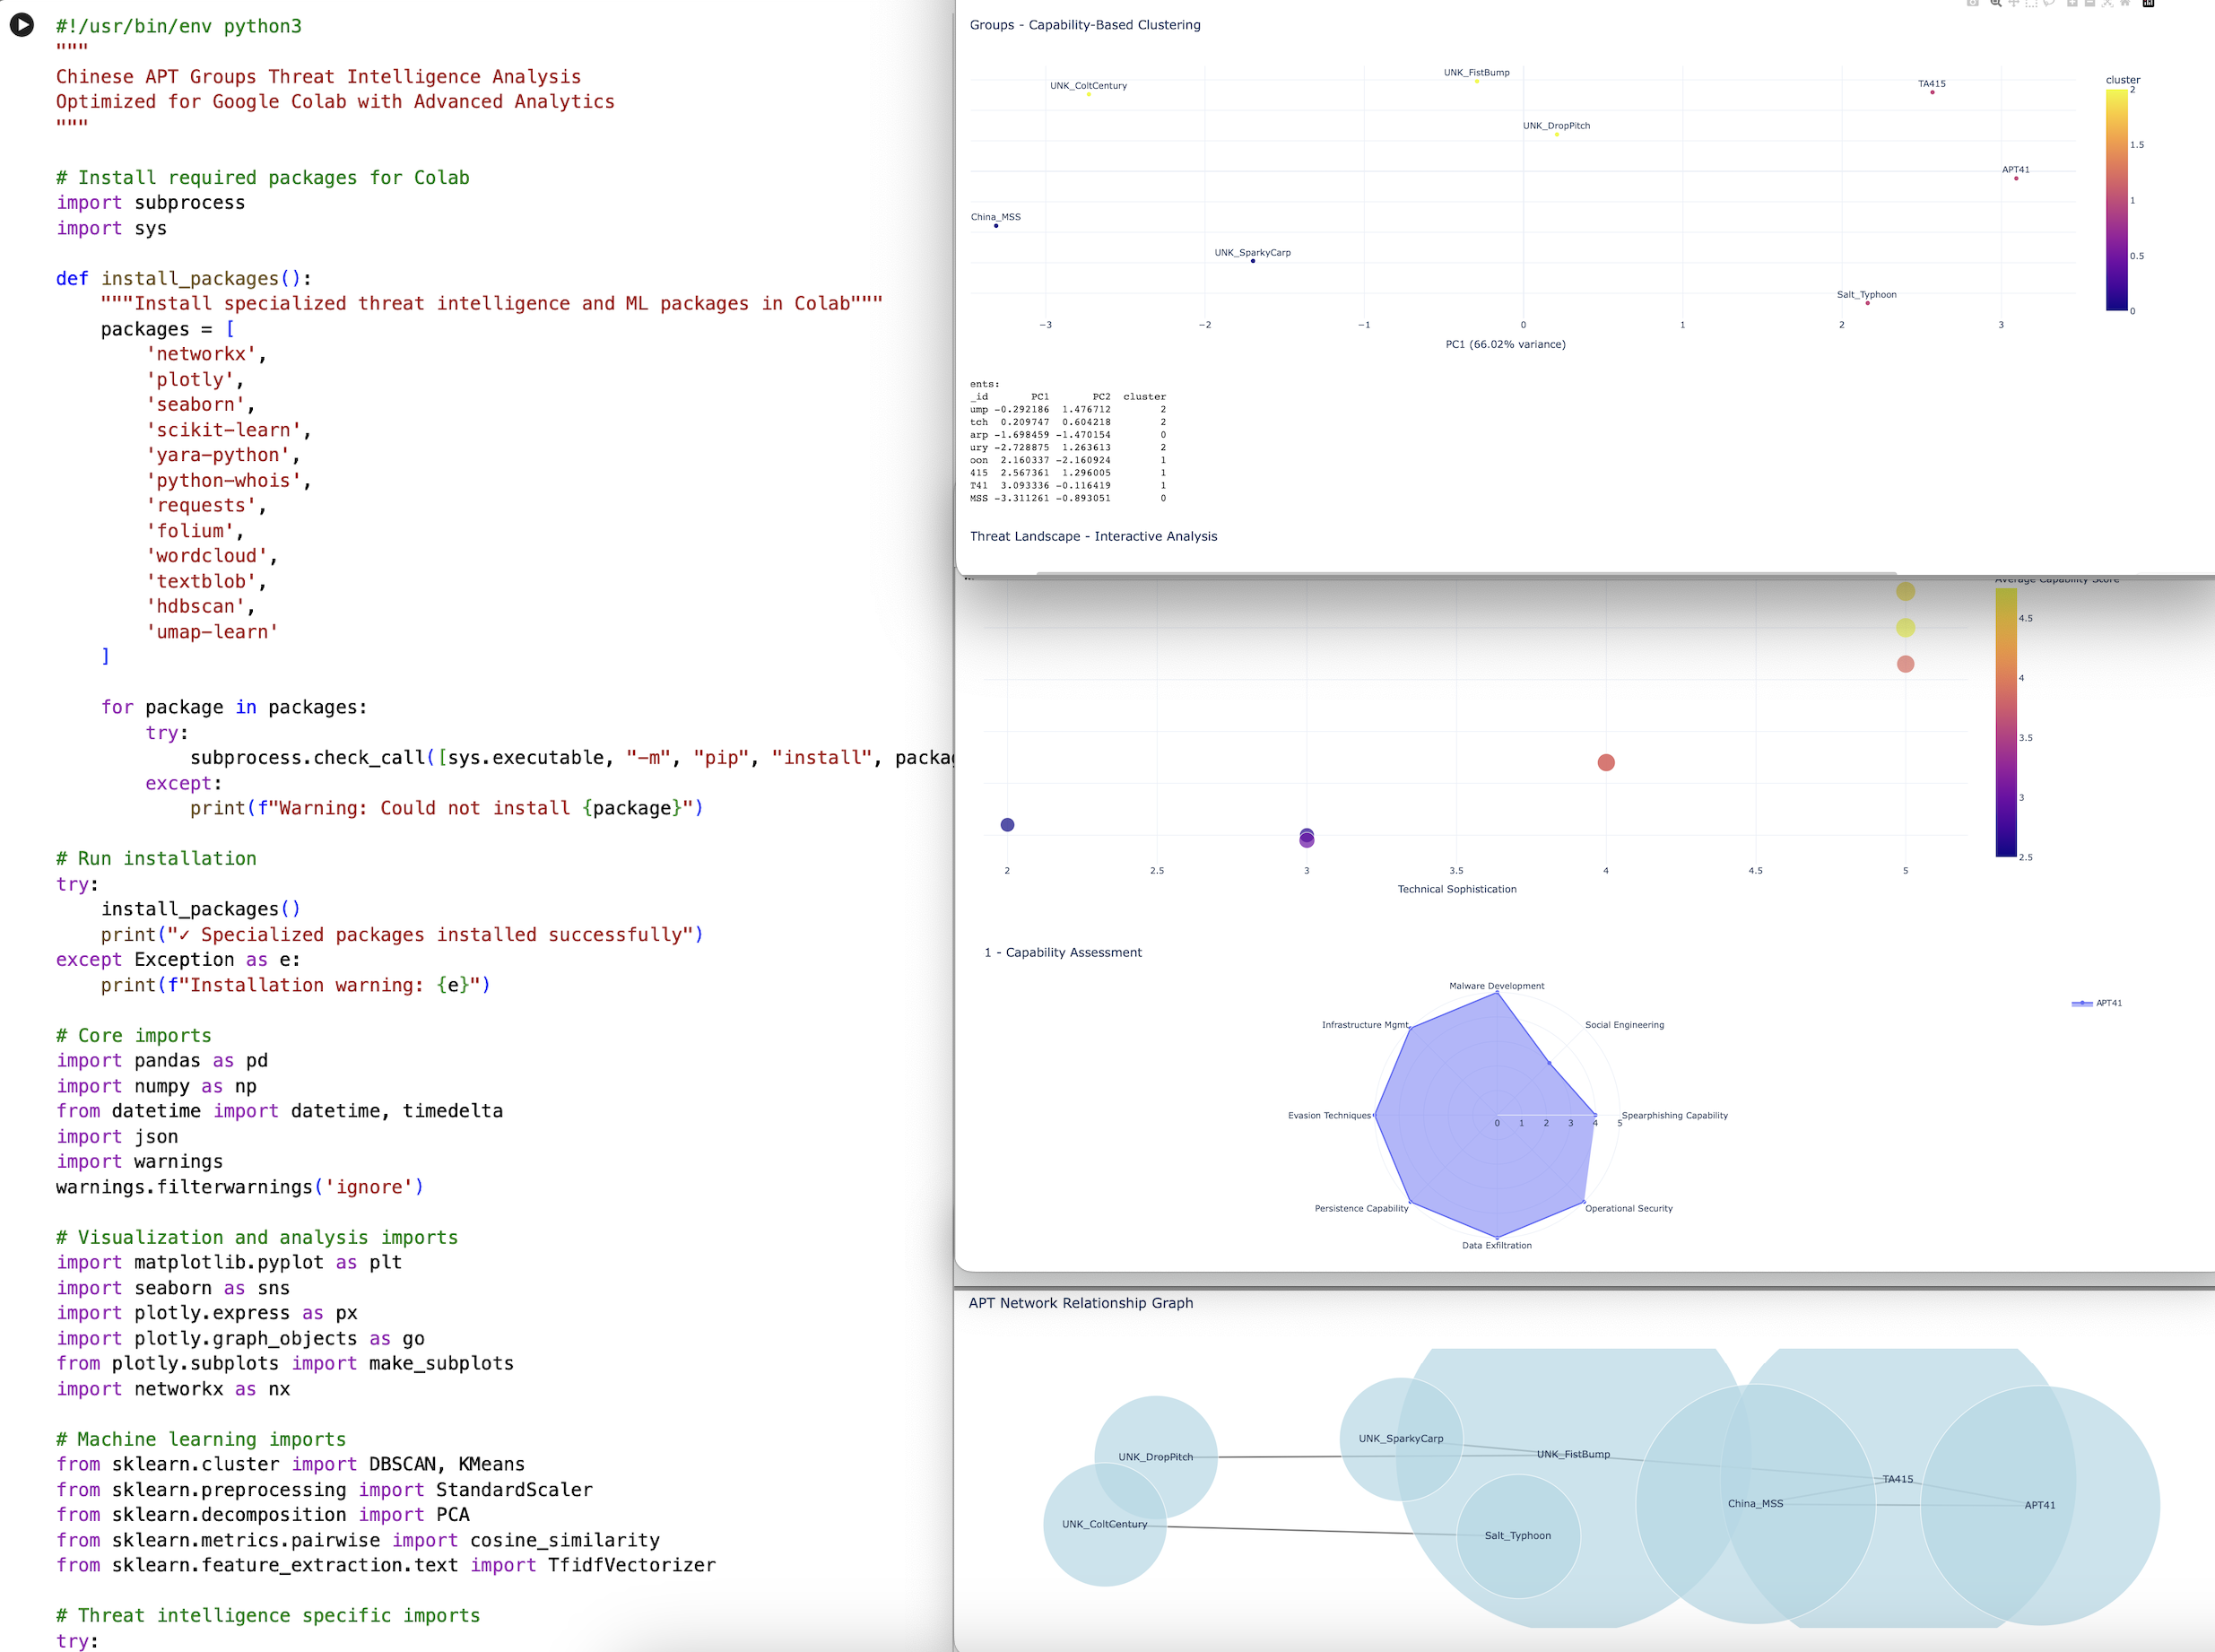The height and width of the screenshot is (1652, 2215).
Task: Click the TA415 point in clustering scatter
Action: pyautogui.click(x=1932, y=92)
